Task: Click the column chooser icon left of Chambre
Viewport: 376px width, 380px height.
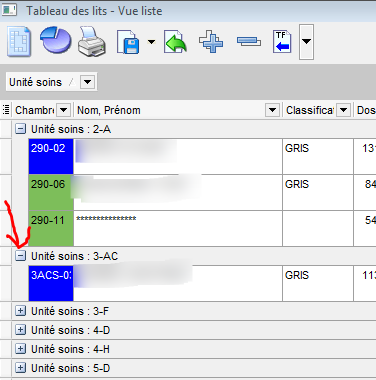Action: (6, 109)
